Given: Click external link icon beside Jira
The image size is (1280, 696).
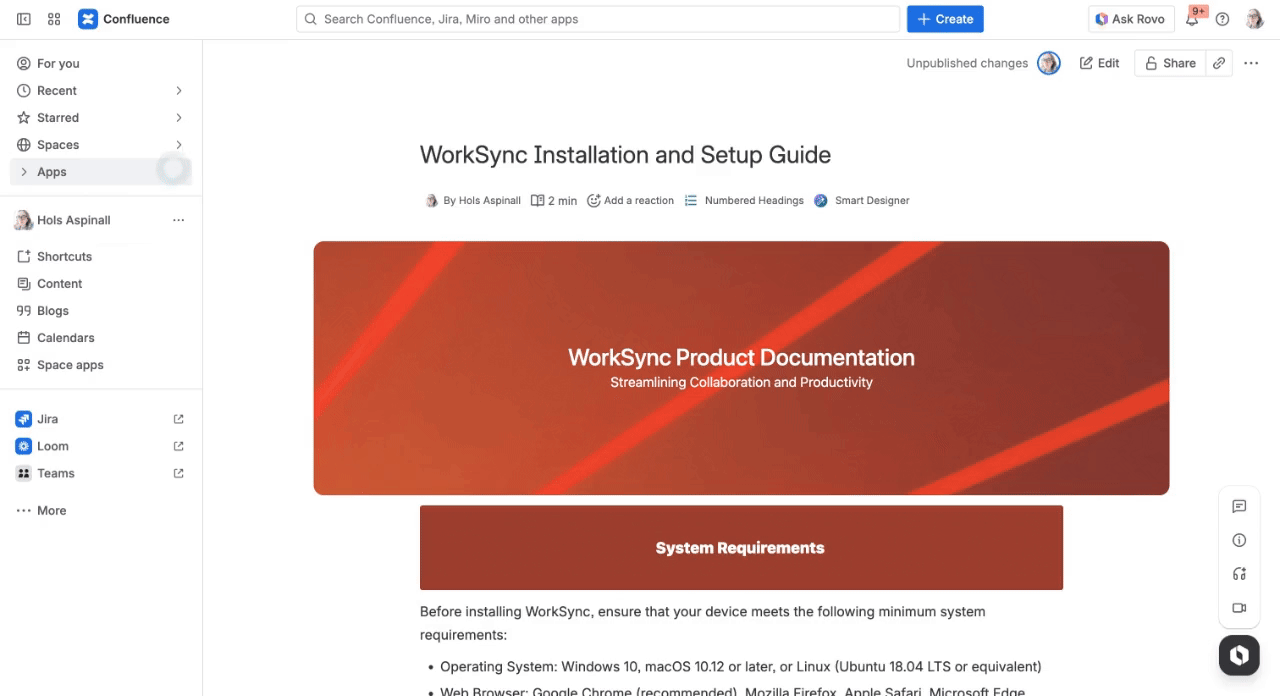Looking at the screenshot, I should pyautogui.click(x=179, y=419).
